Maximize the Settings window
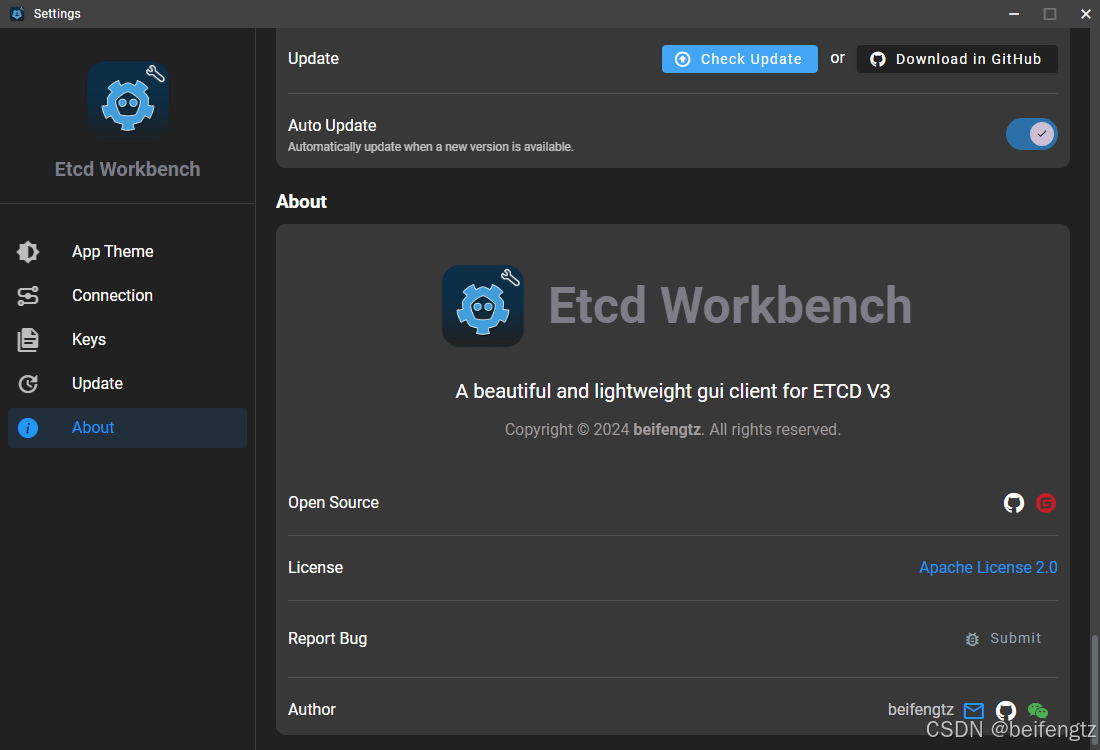Screen dimensions: 1100x750 1049,14
